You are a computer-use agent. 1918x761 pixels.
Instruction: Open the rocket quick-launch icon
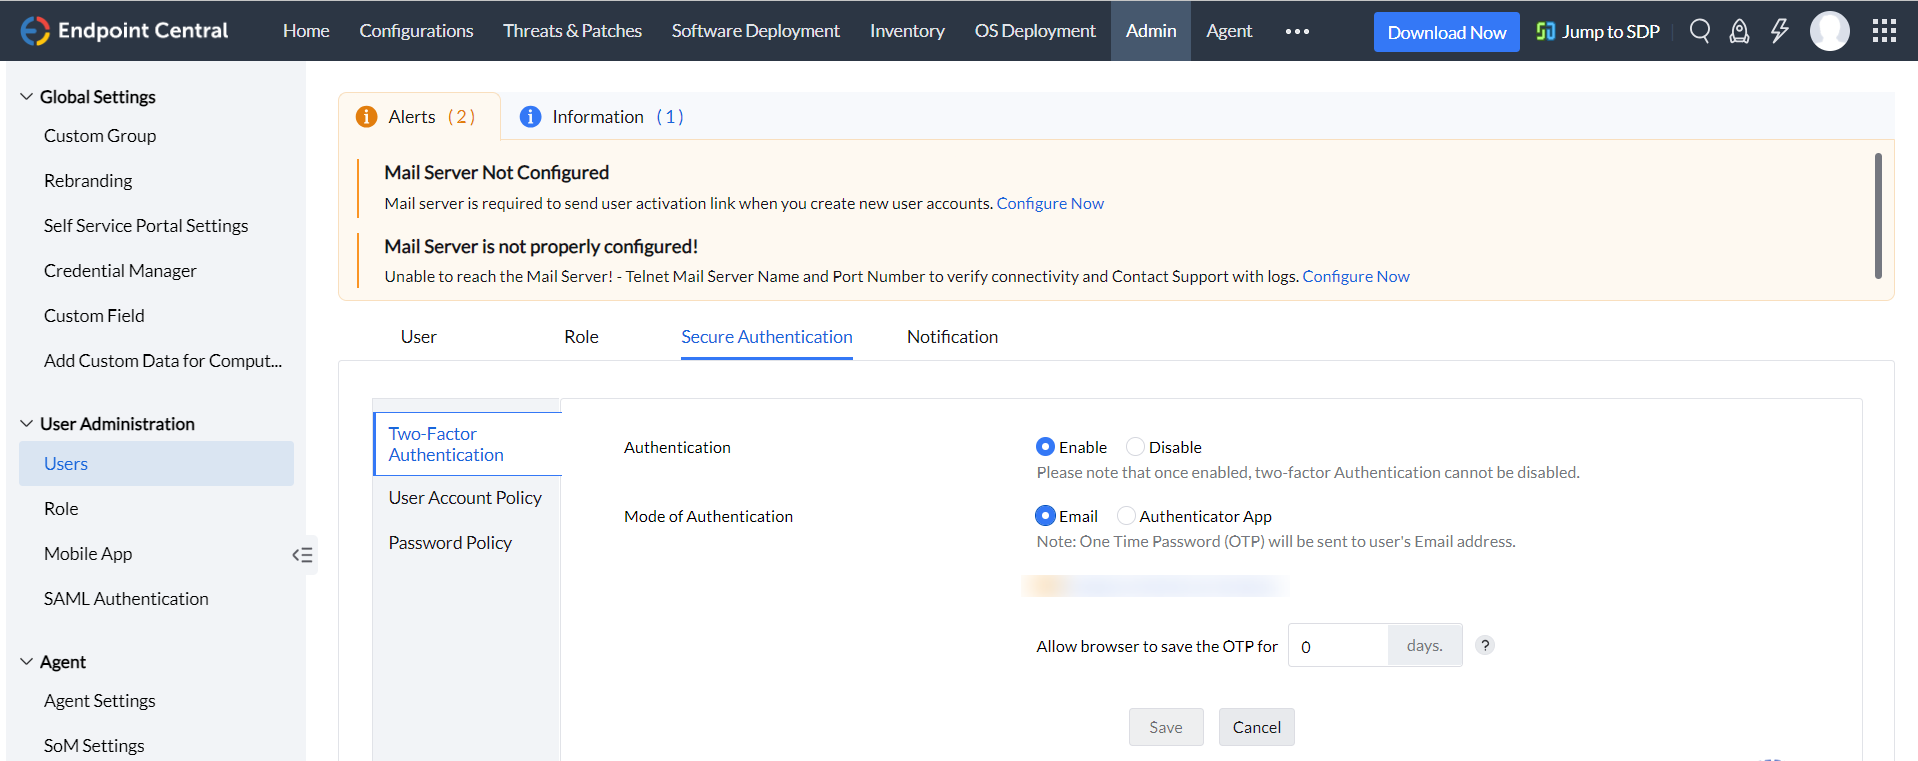point(1739,31)
